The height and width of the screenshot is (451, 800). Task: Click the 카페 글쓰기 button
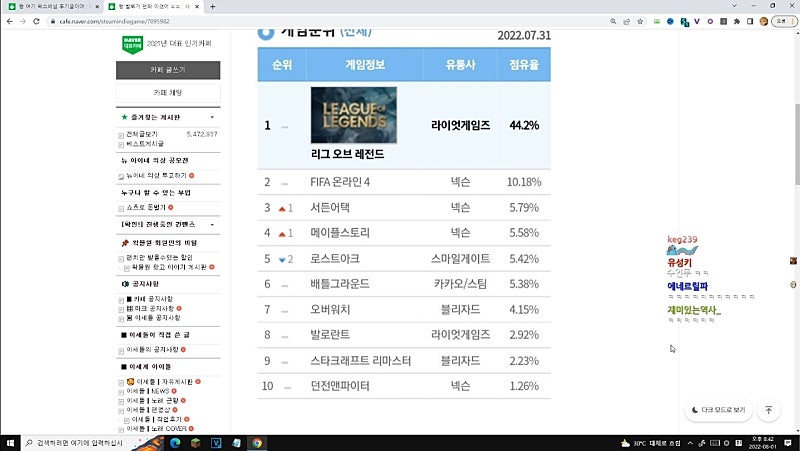pos(168,70)
